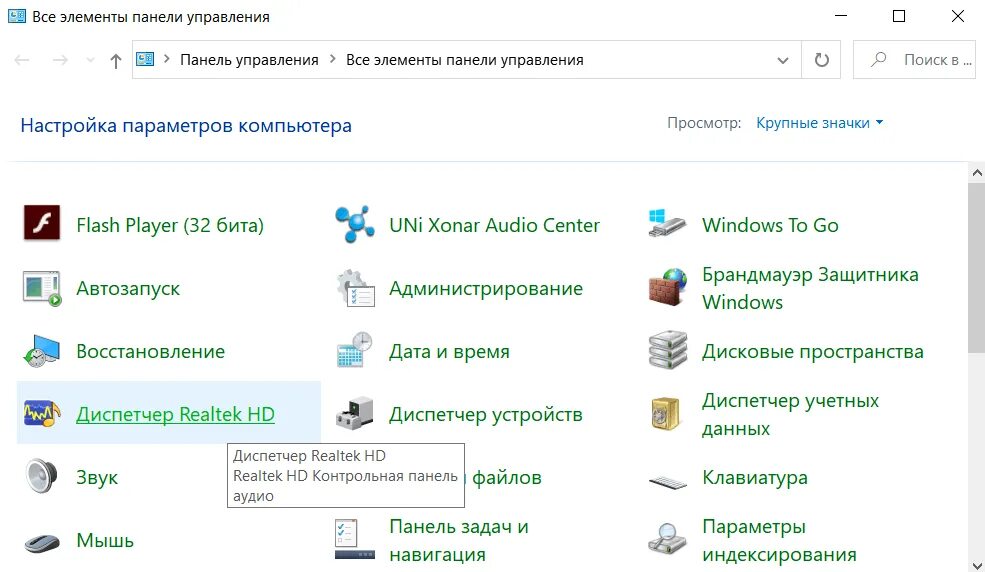Click the Брандмауэр Защитника Windows brick-wall icon

click(667, 287)
